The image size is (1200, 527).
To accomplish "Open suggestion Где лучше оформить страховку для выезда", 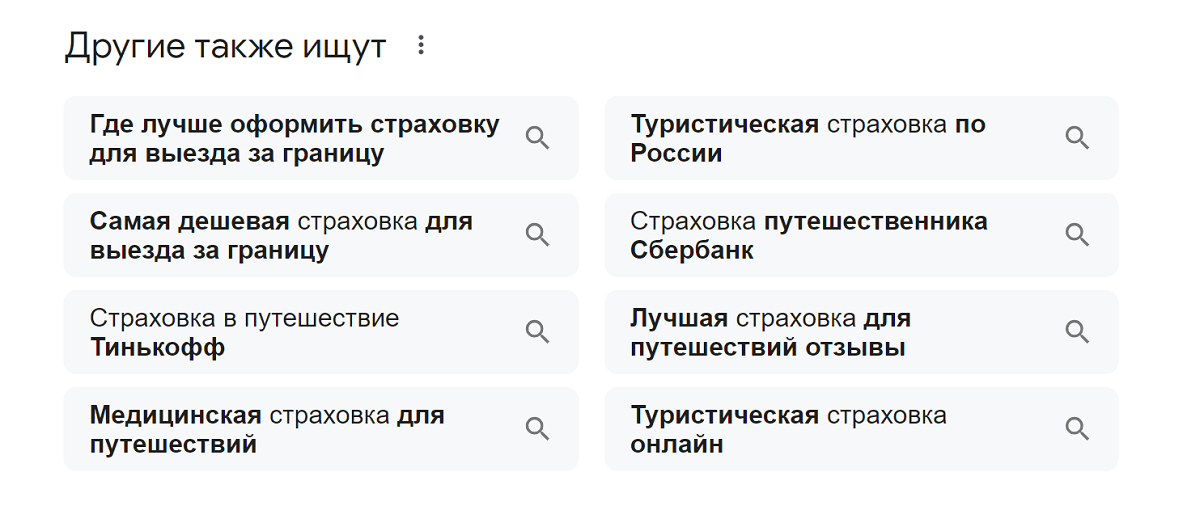I will point(321,138).
